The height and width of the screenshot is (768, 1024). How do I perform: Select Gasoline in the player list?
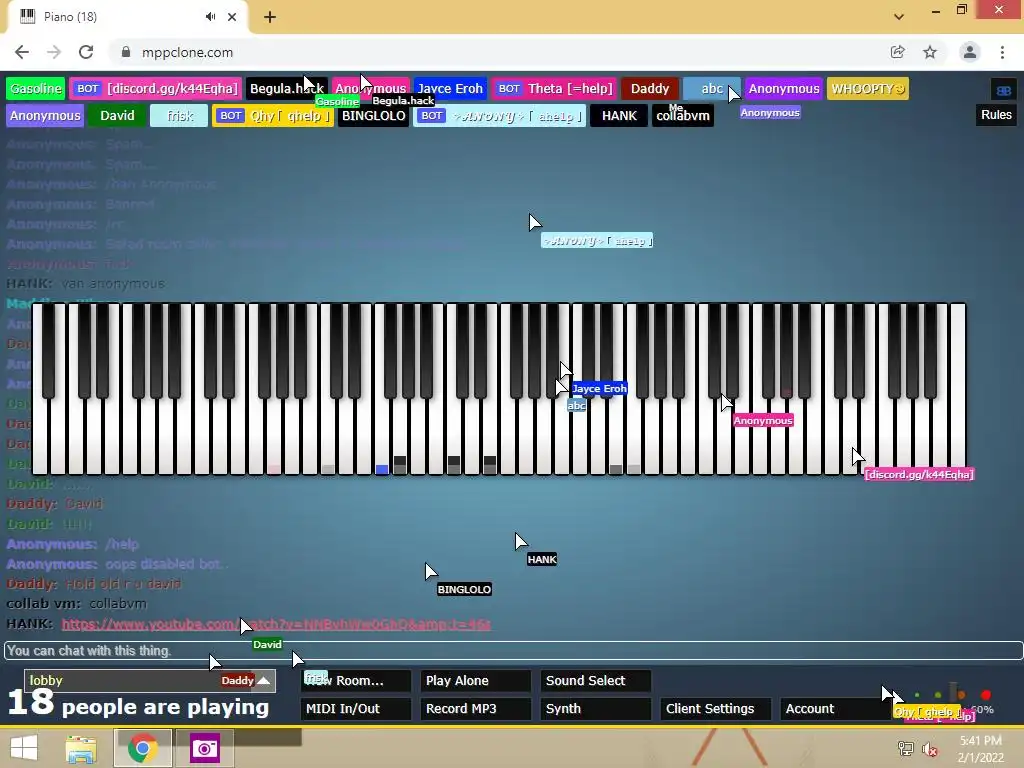pos(36,89)
